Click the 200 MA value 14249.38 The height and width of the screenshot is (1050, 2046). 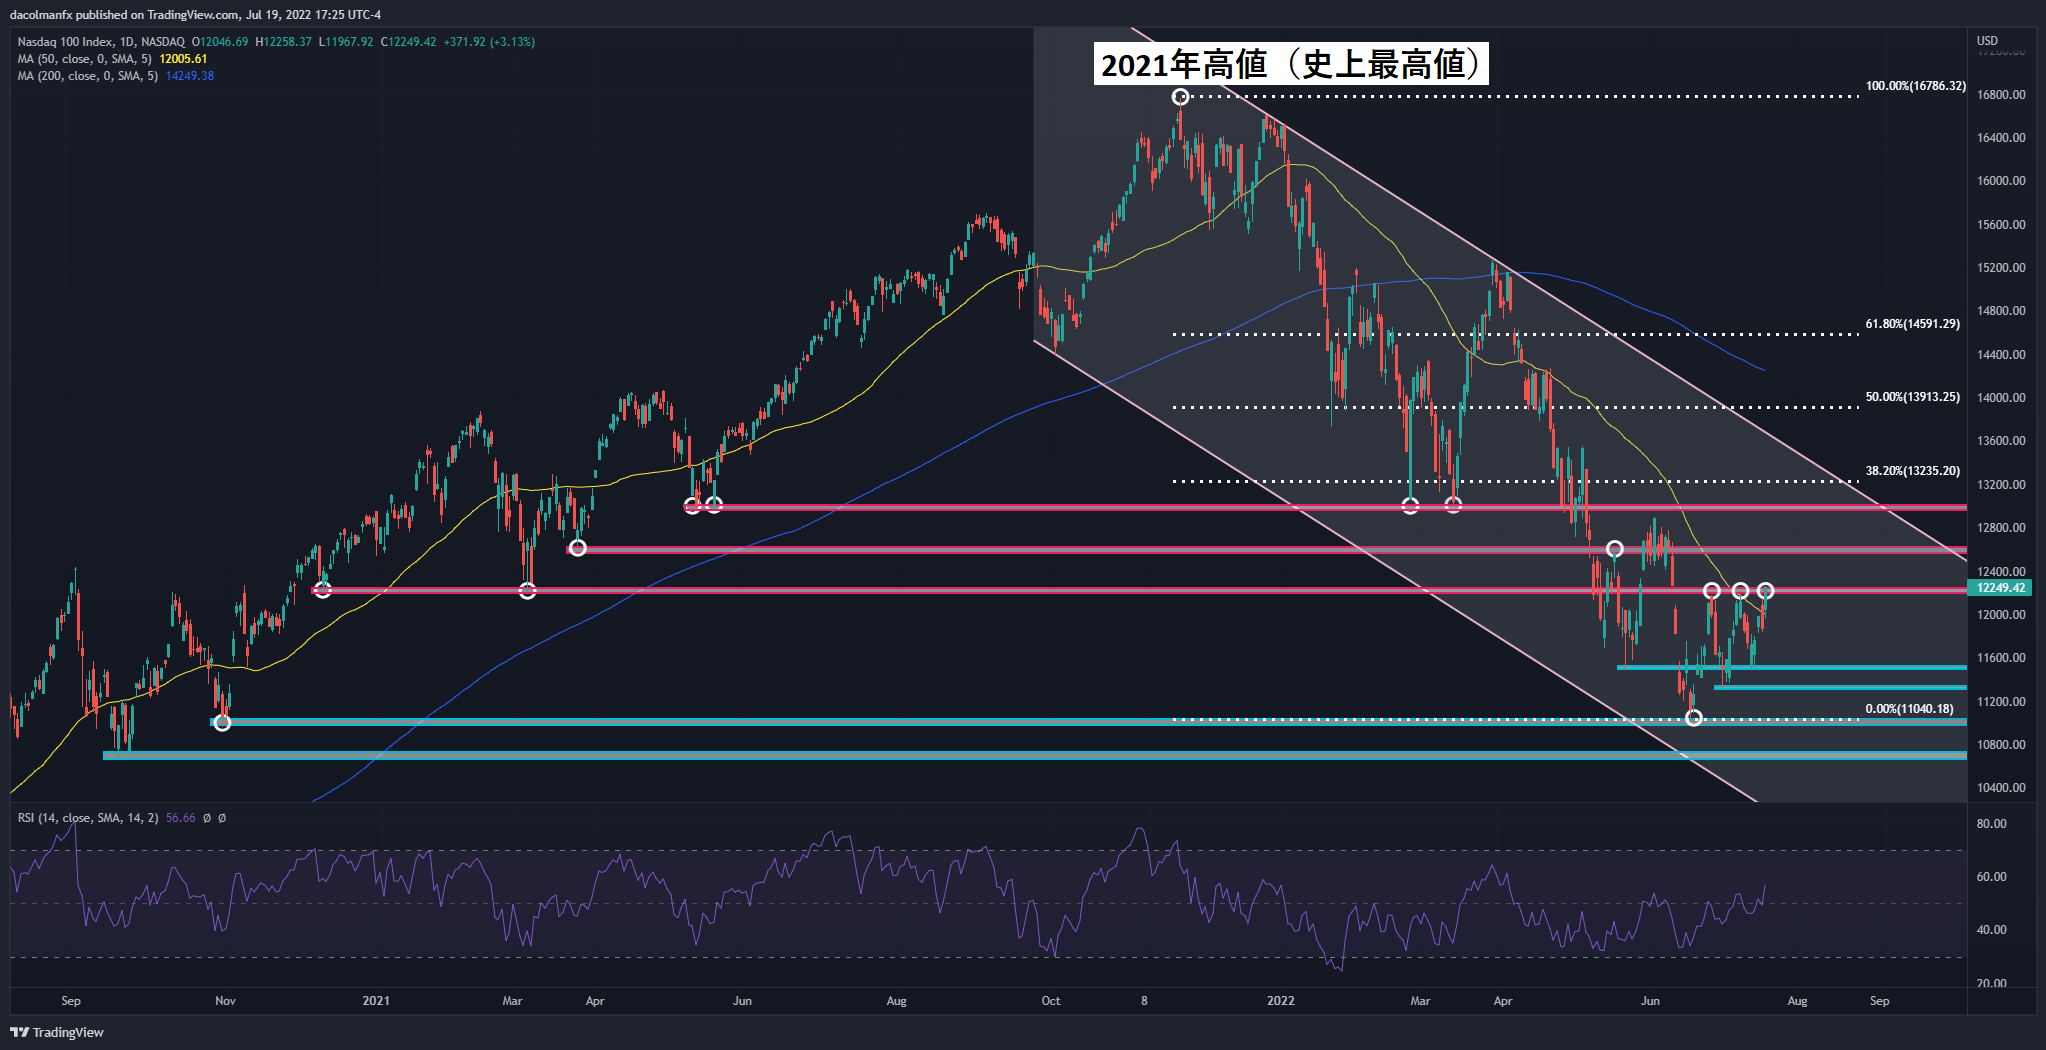[x=190, y=76]
